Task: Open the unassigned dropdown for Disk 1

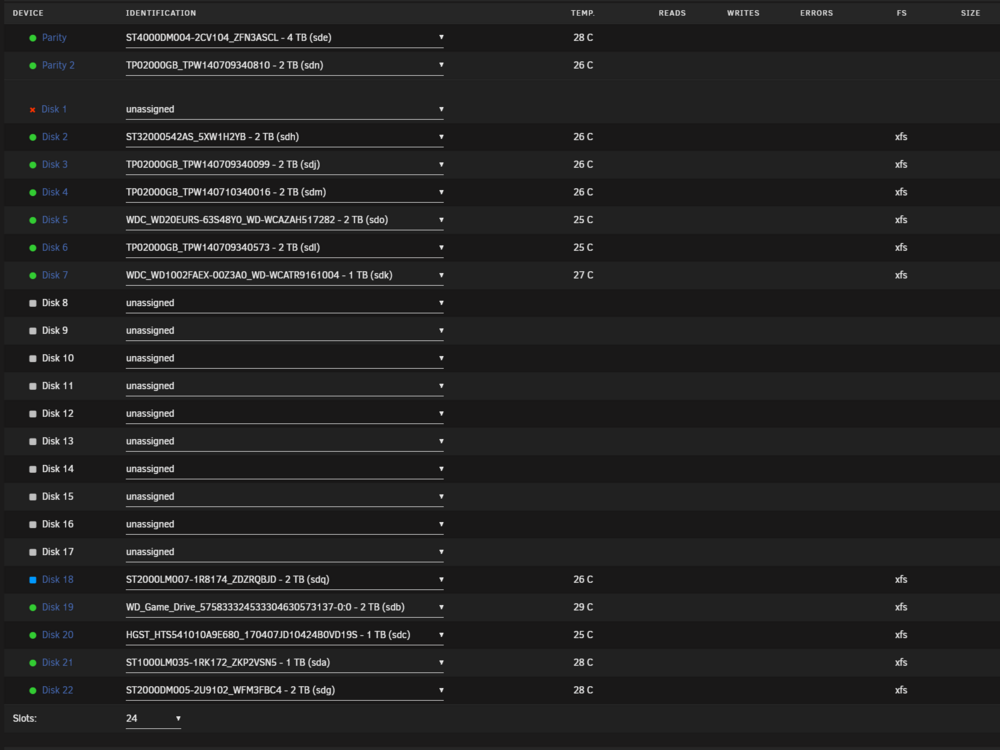Action: (284, 109)
